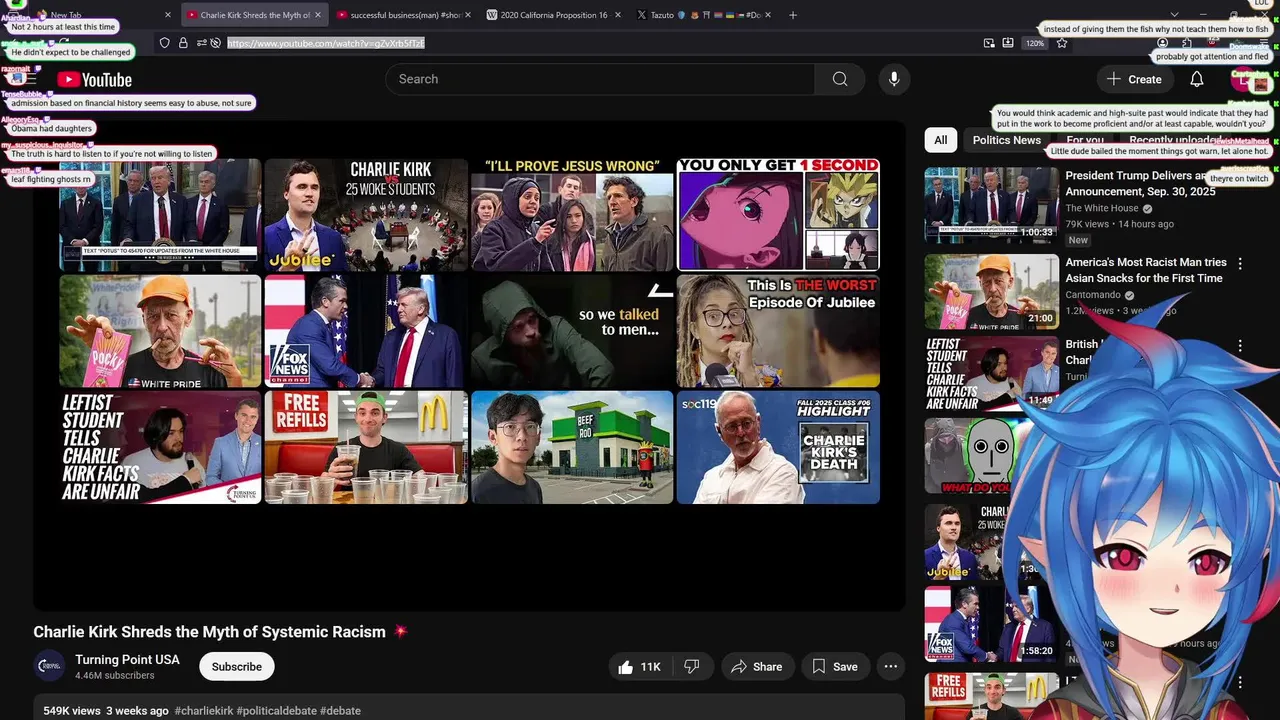Screen dimensions: 1280x720
Task: Play I'll Prove Jesus Wrong endscreen video
Action: click(572, 215)
